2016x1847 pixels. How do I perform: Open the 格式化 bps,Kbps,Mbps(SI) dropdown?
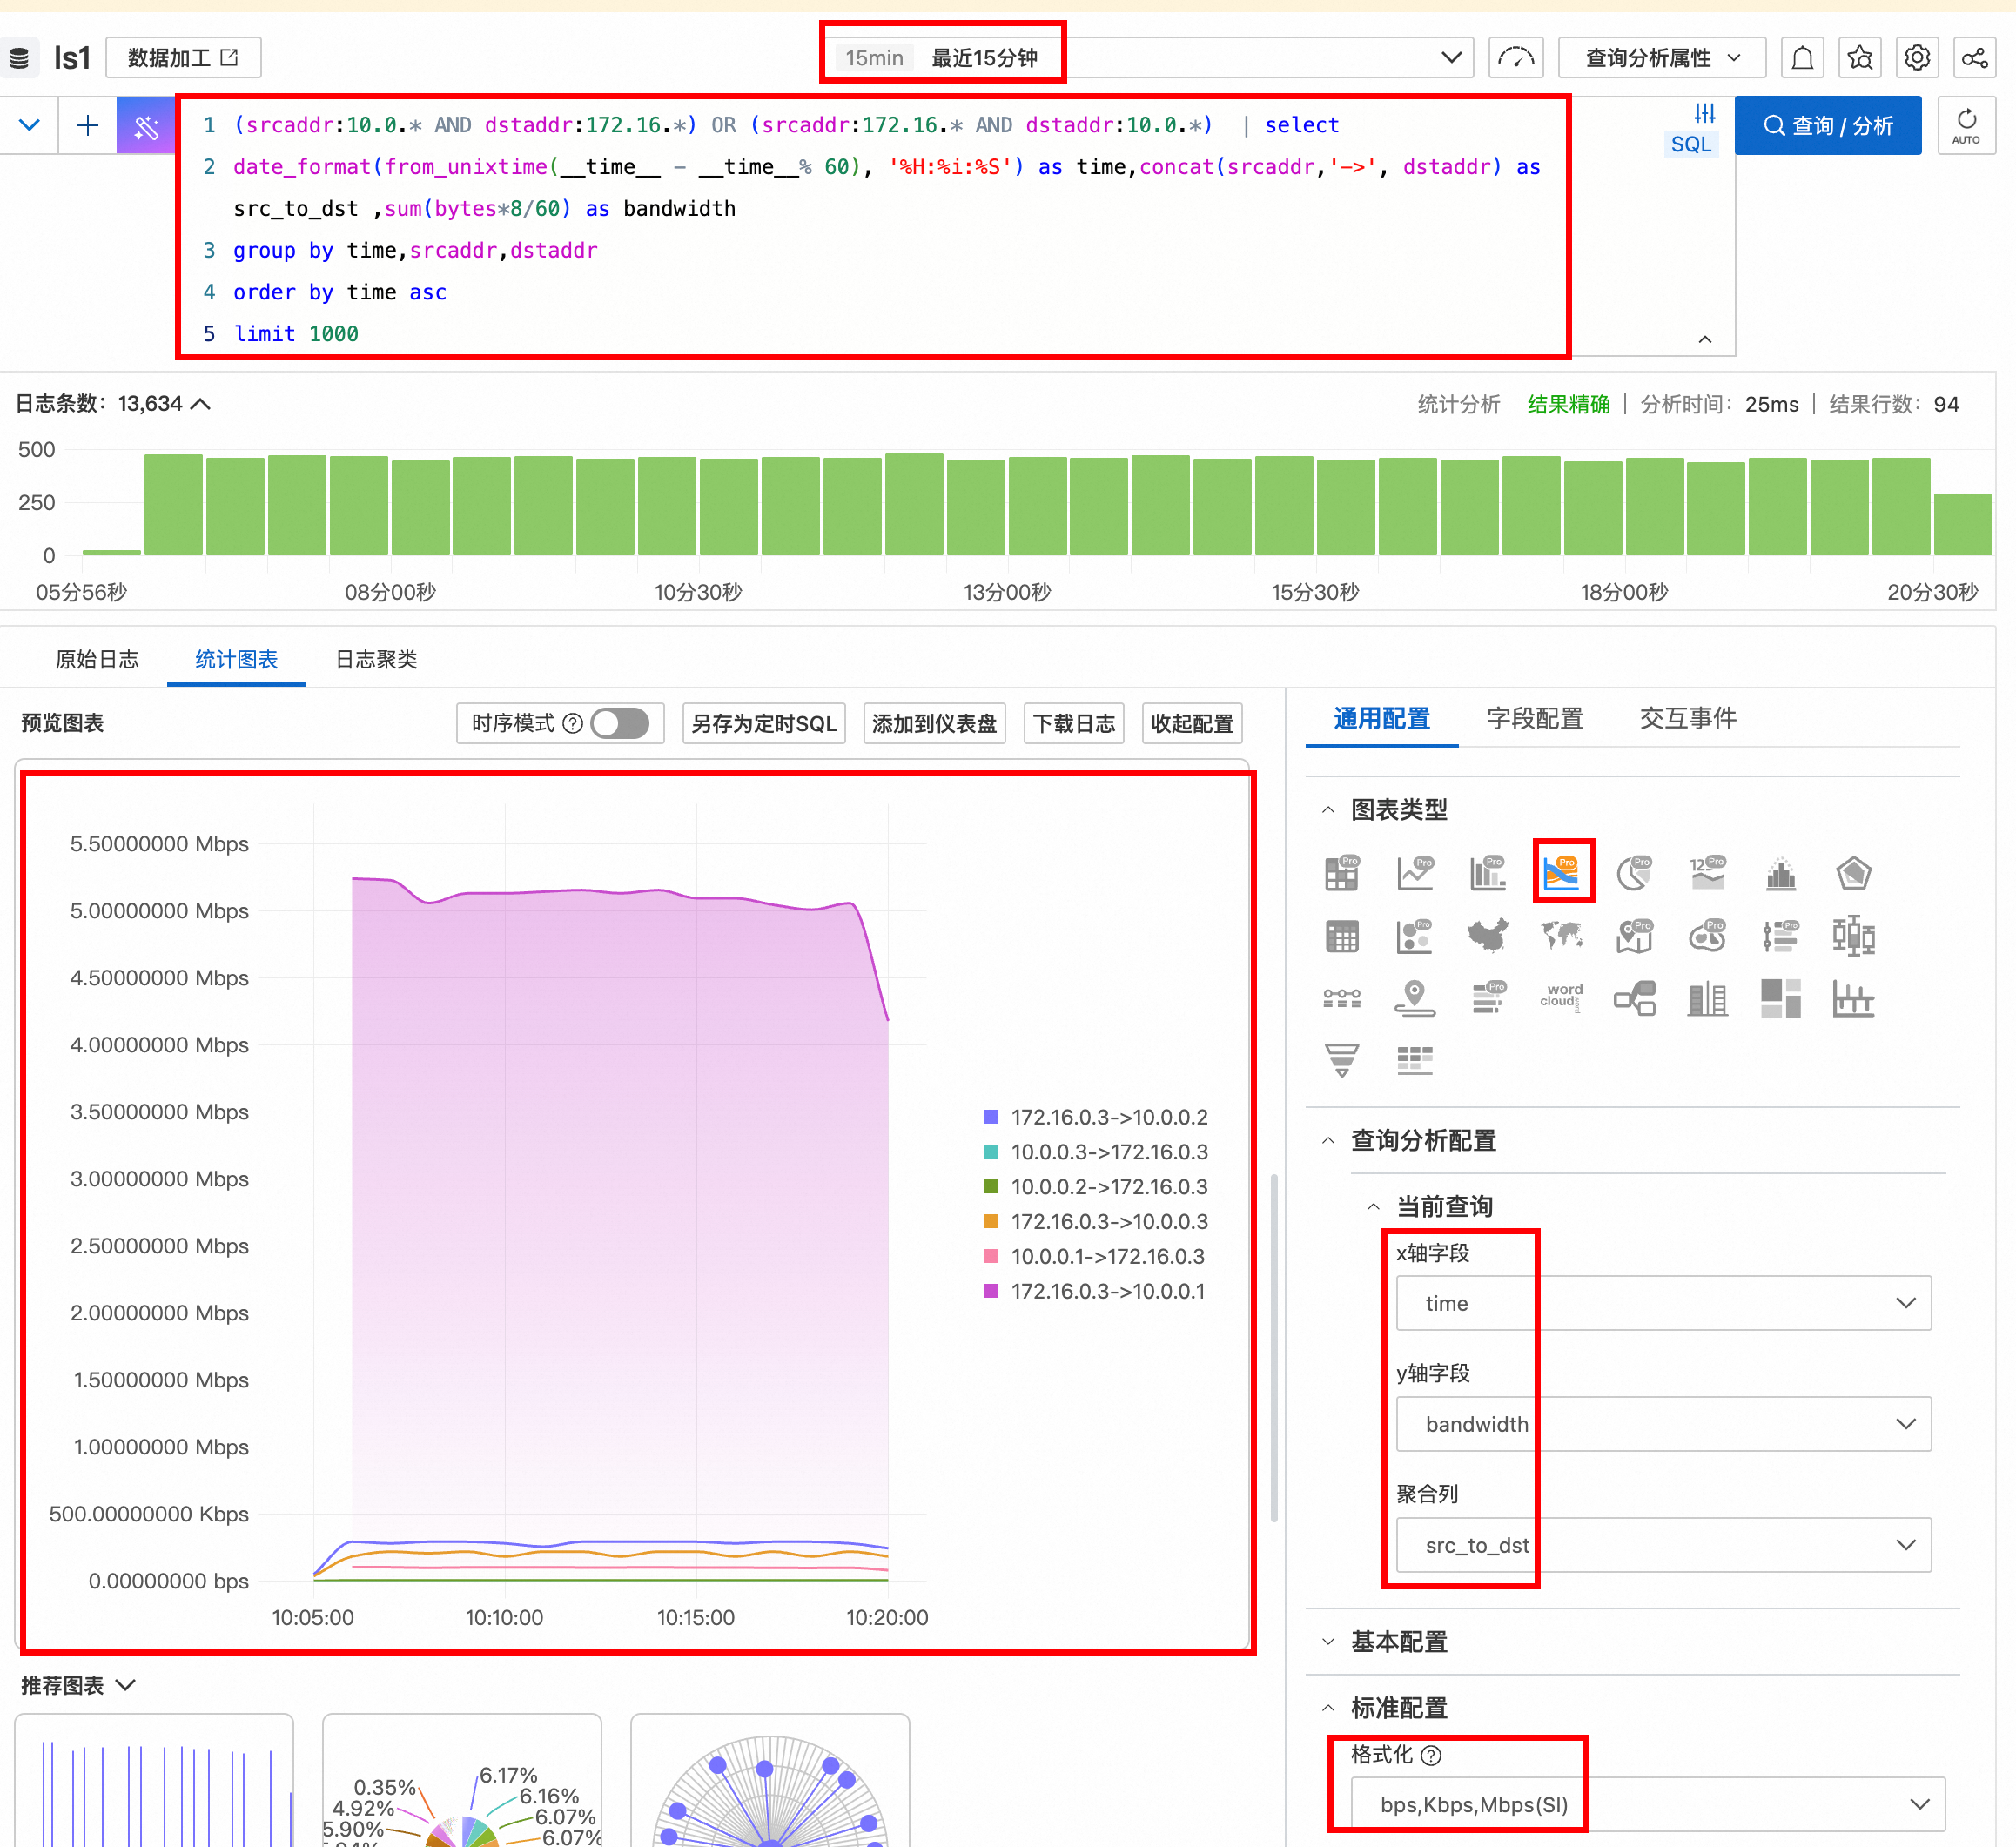pos(1648,1805)
